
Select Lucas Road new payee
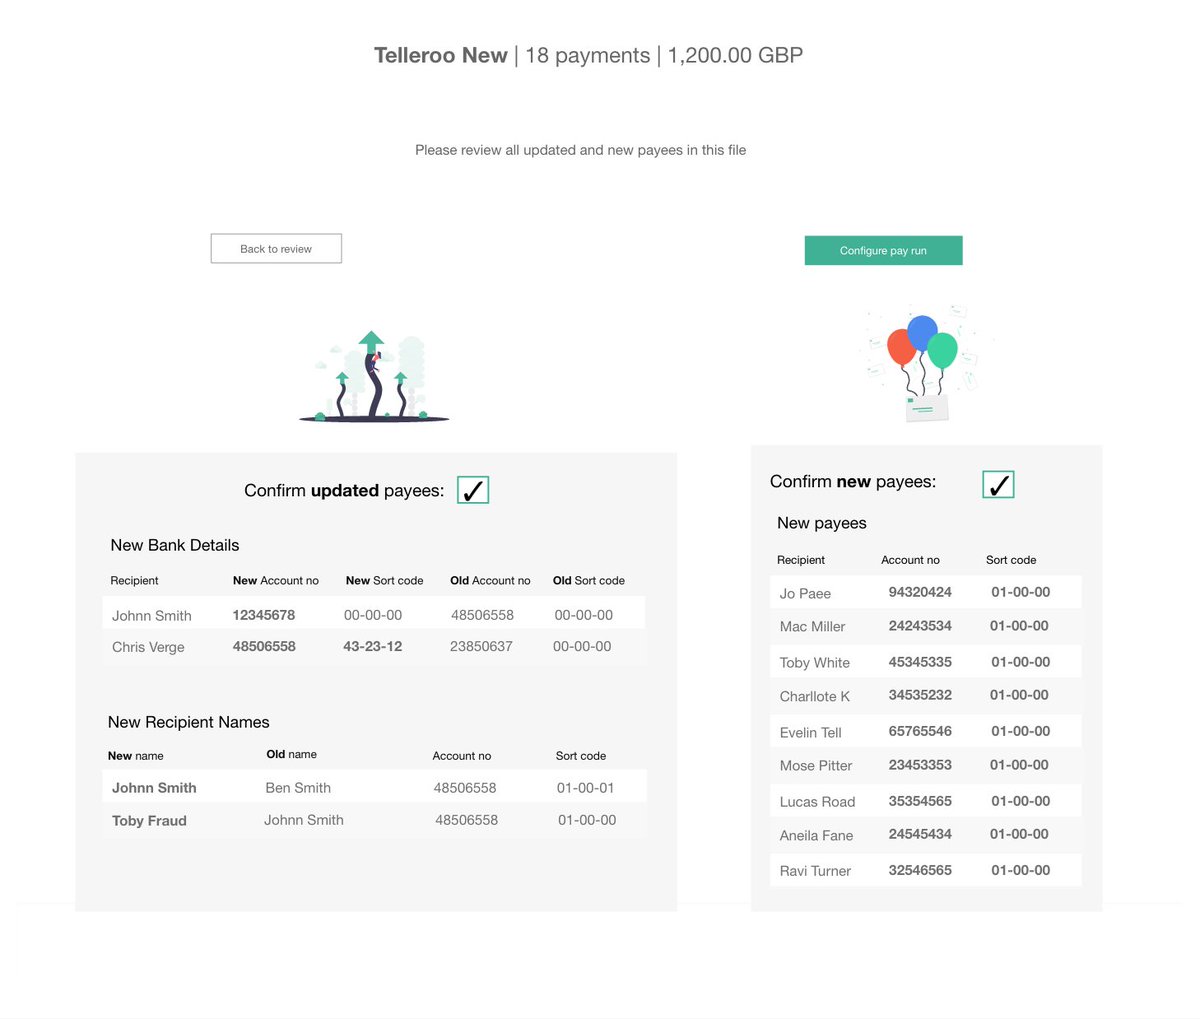pos(926,801)
